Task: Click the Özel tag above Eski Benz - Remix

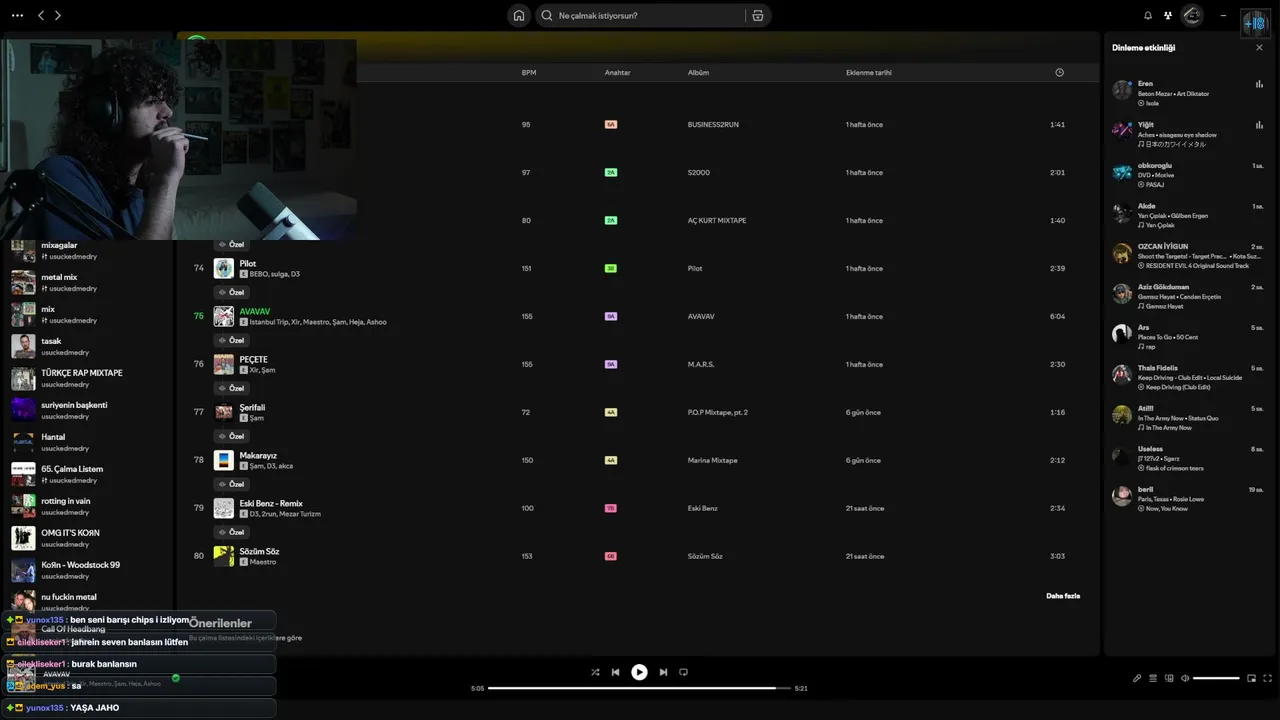Action: (x=232, y=484)
